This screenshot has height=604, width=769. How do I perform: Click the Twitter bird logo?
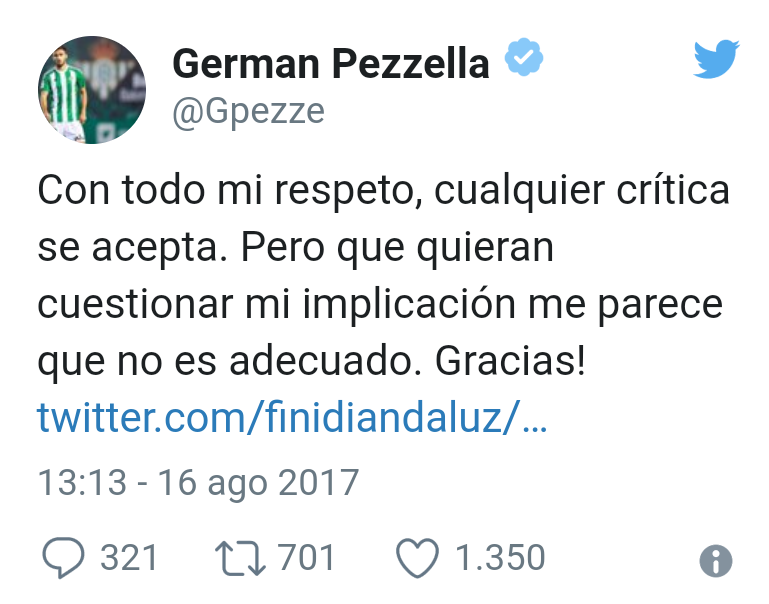point(716,62)
